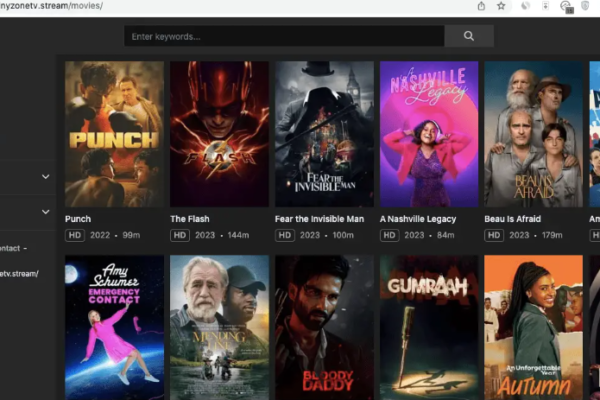Click Beau Is Afraid title link

[x=513, y=219]
